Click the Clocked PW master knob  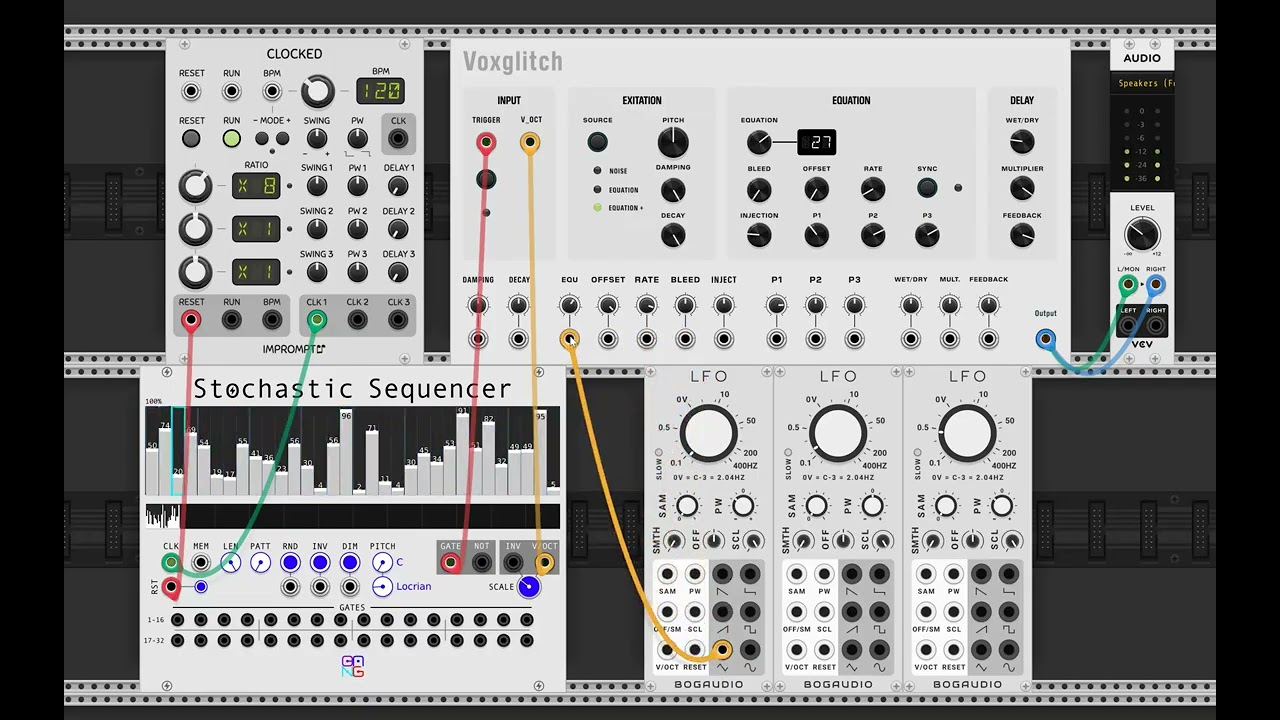pyautogui.click(x=357, y=139)
